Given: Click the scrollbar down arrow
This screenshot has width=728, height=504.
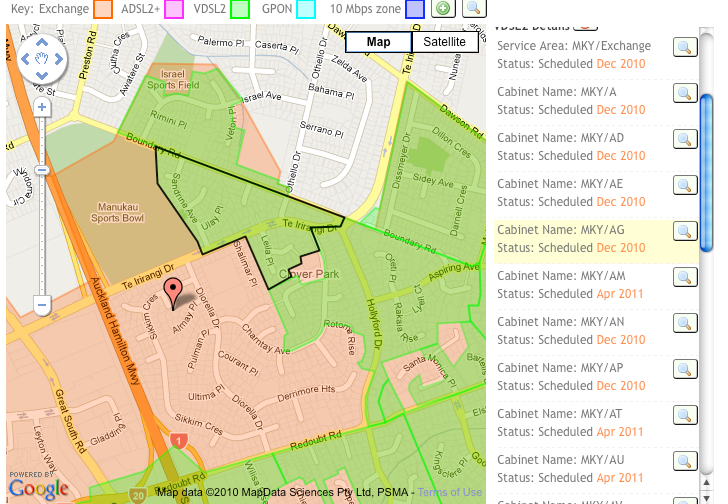Looking at the screenshot, I should coord(706,498).
